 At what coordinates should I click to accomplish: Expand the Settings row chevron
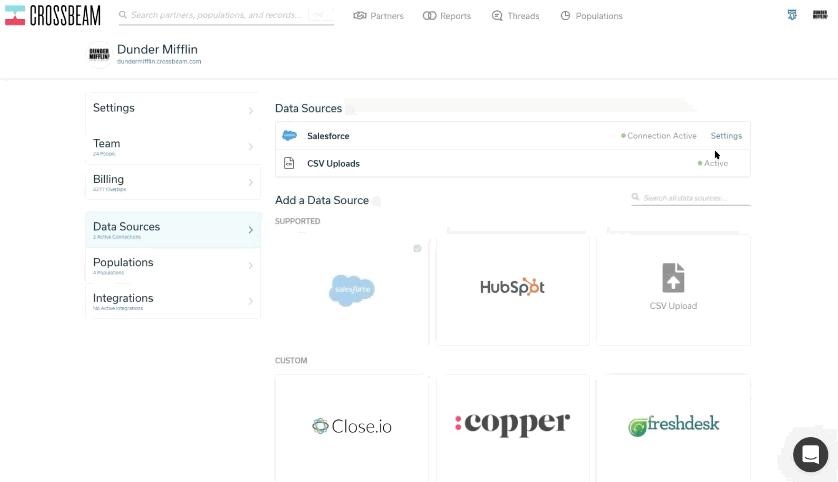(250, 111)
